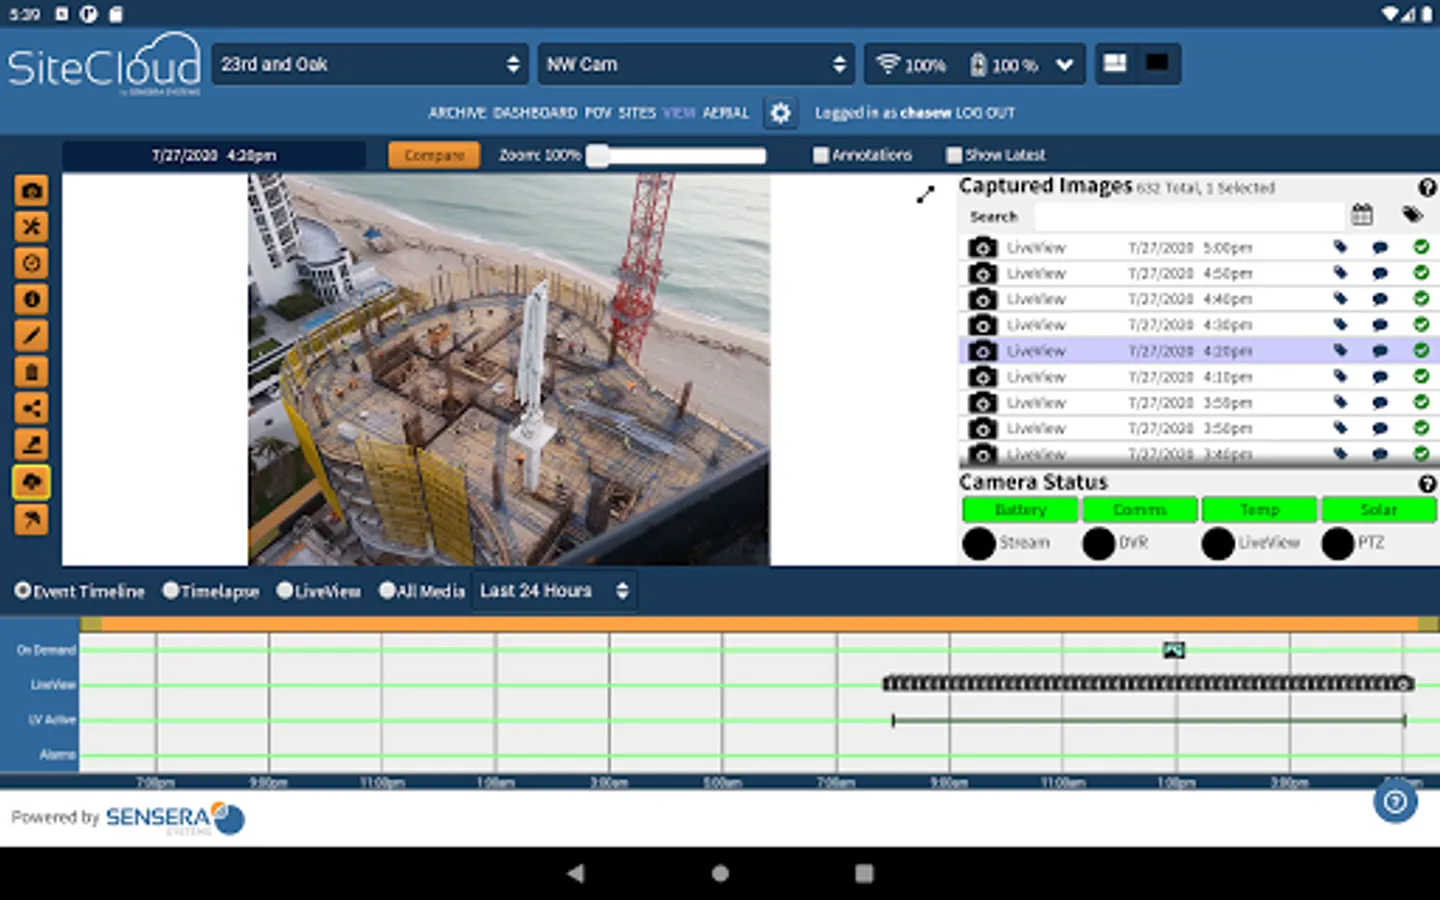Expand the image with the fullscreen arrow icon
Screen dimensions: 1440x900
coord(926,195)
